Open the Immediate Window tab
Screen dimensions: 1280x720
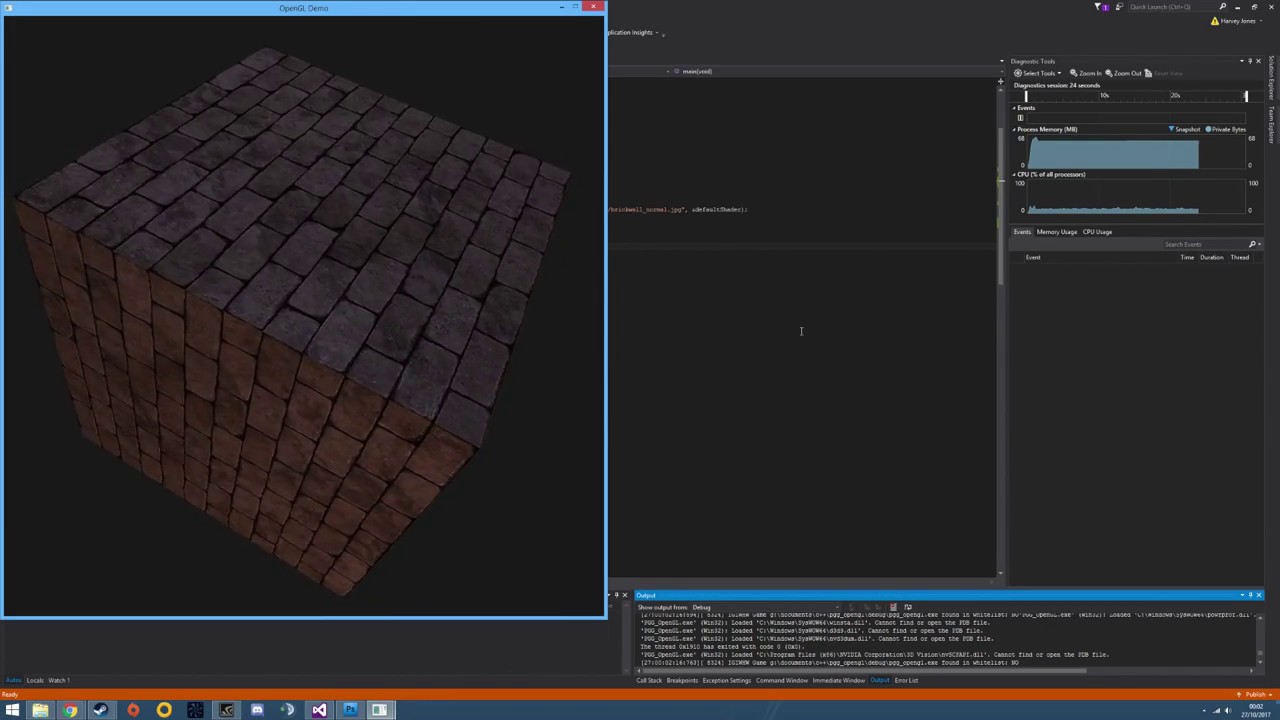point(839,681)
